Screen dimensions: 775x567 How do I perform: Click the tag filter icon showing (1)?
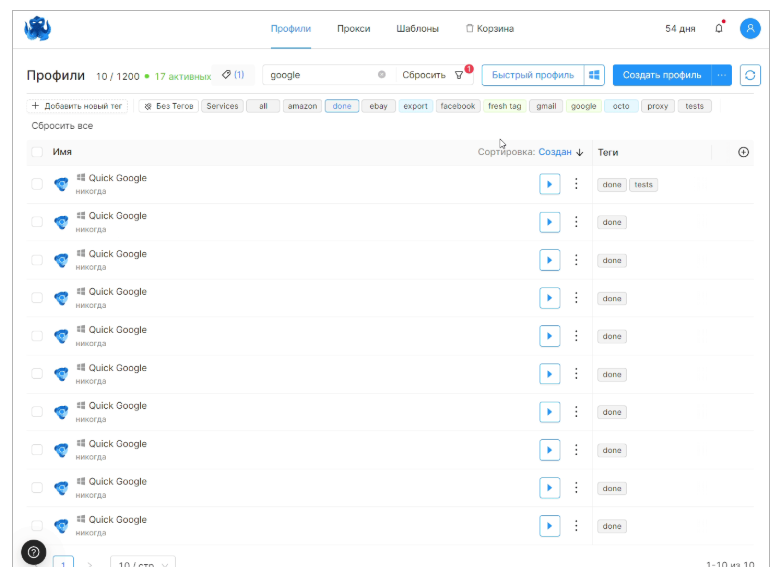coord(233,75)
